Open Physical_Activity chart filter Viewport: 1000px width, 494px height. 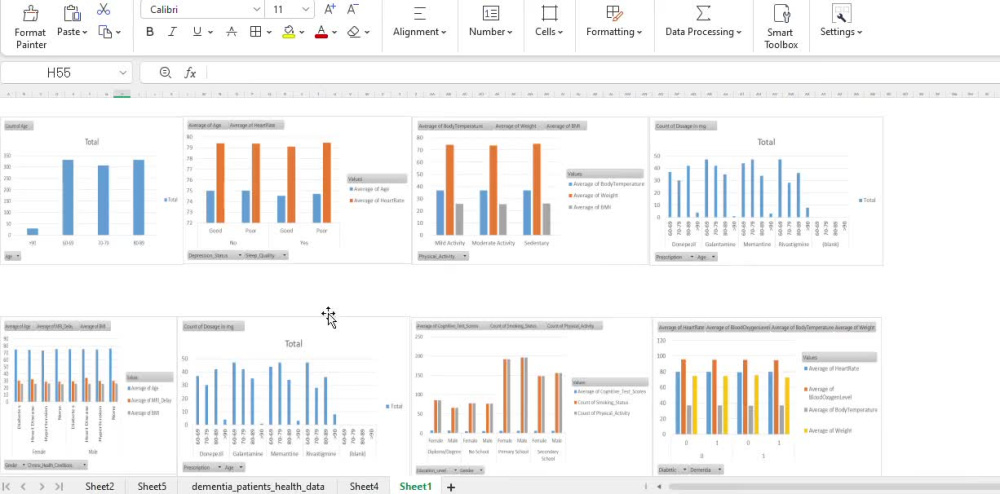tap(443, 256)
